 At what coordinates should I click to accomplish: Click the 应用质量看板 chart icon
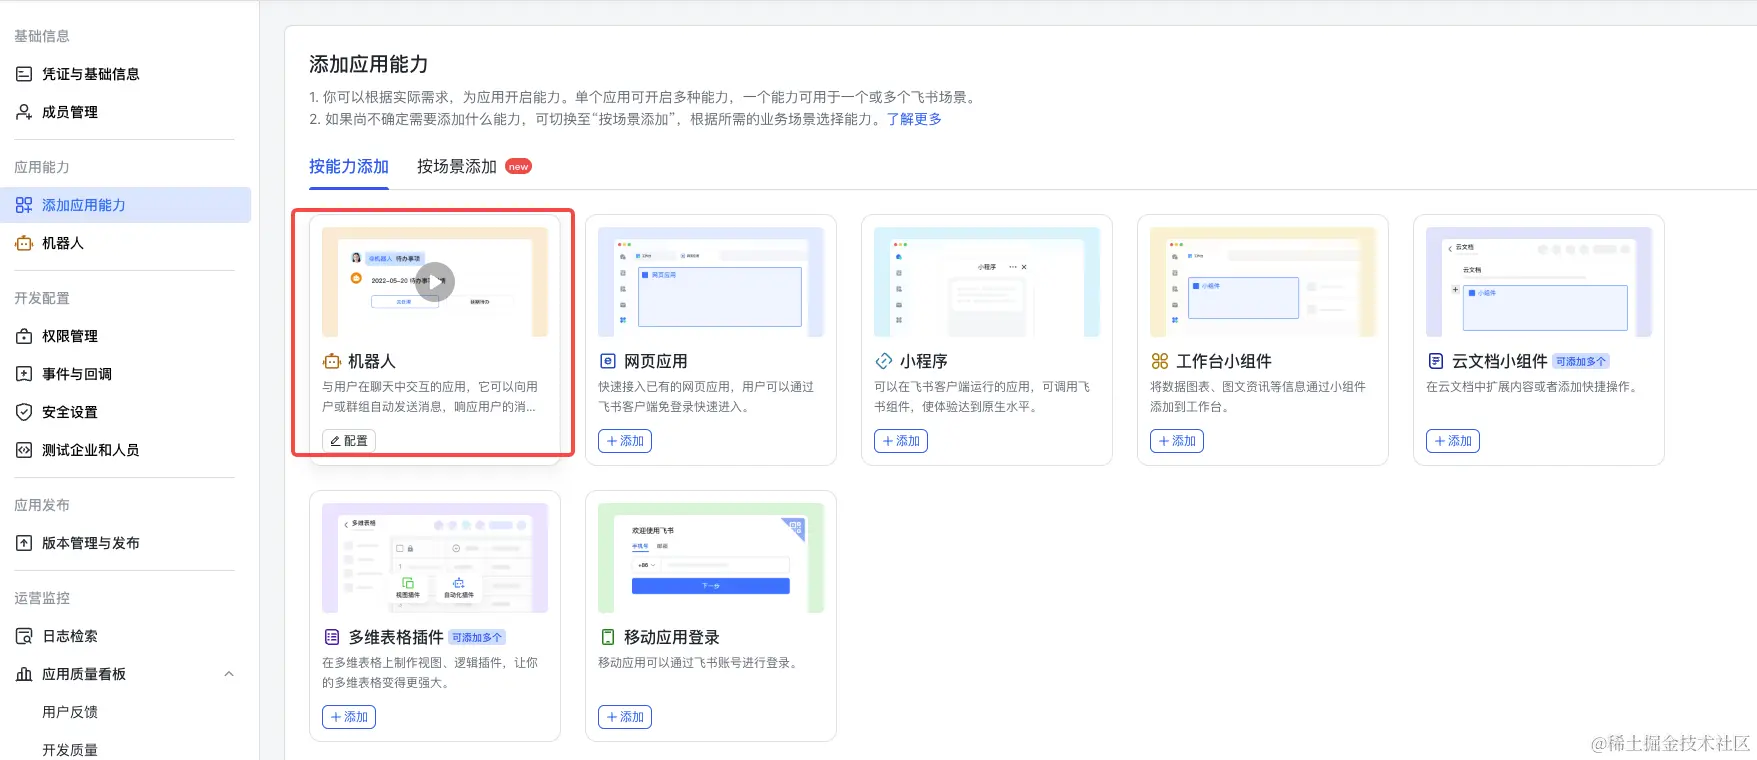click(x=24, y=674)
